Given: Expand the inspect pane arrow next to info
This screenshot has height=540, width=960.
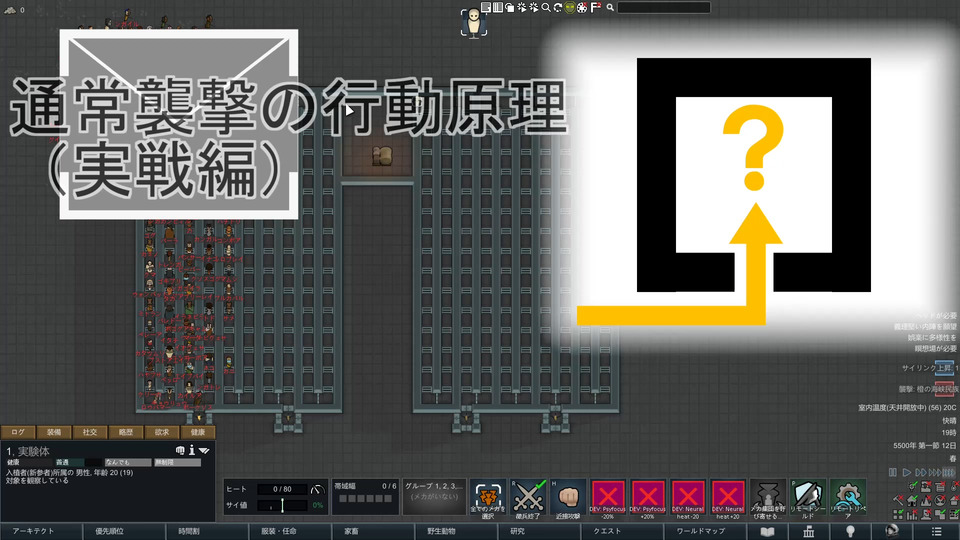Looking at the screenshot, I should click(204, 451).
